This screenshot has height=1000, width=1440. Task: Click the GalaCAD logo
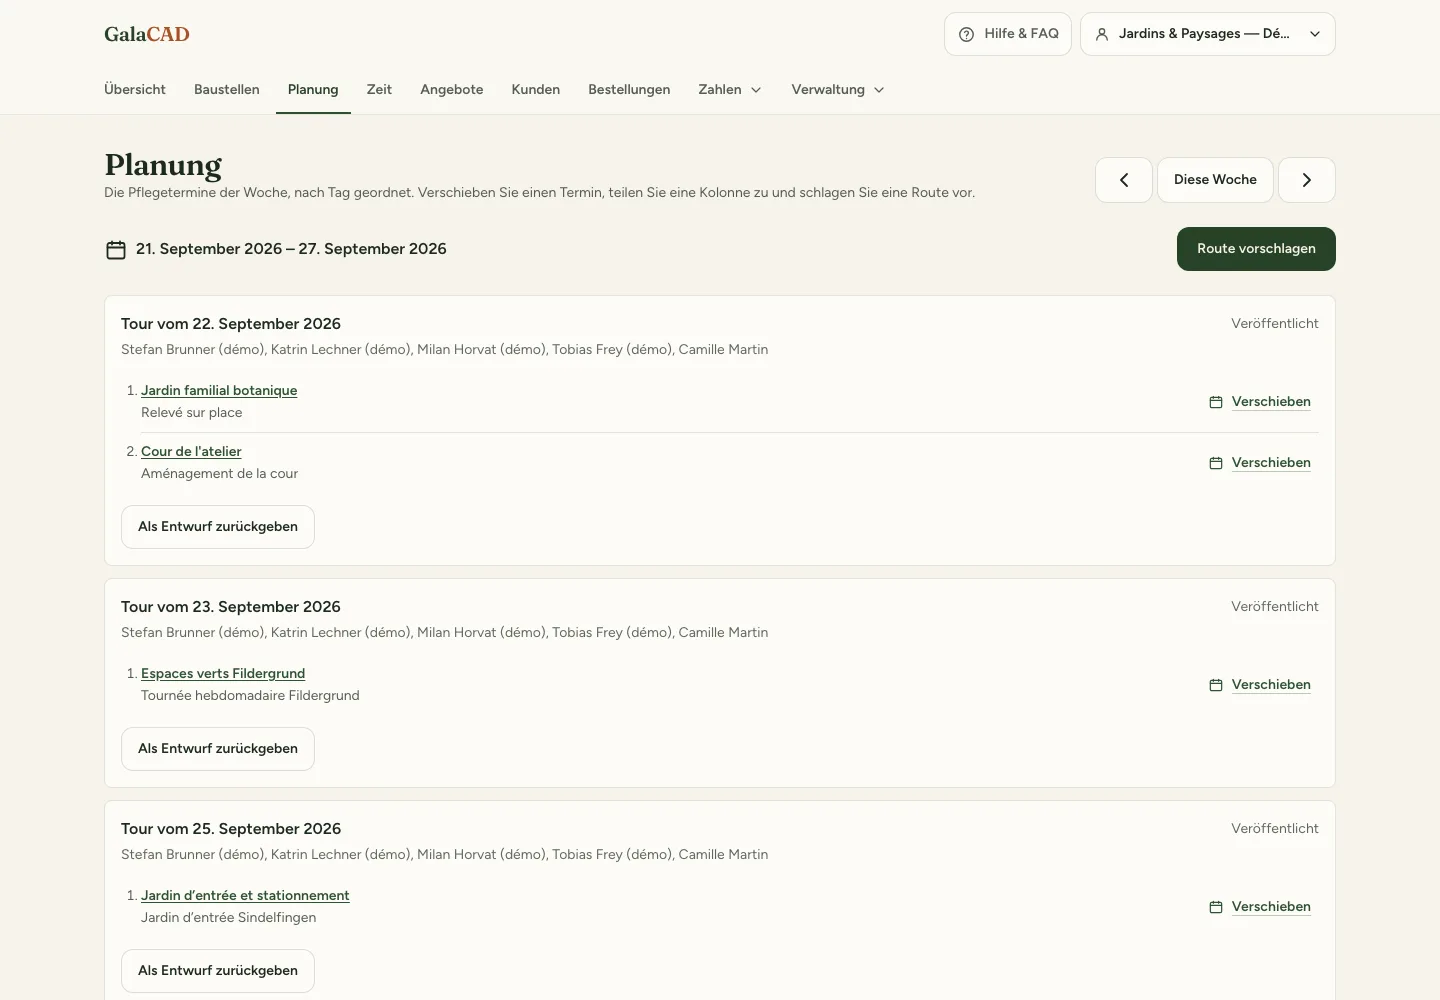click(147, 34)
